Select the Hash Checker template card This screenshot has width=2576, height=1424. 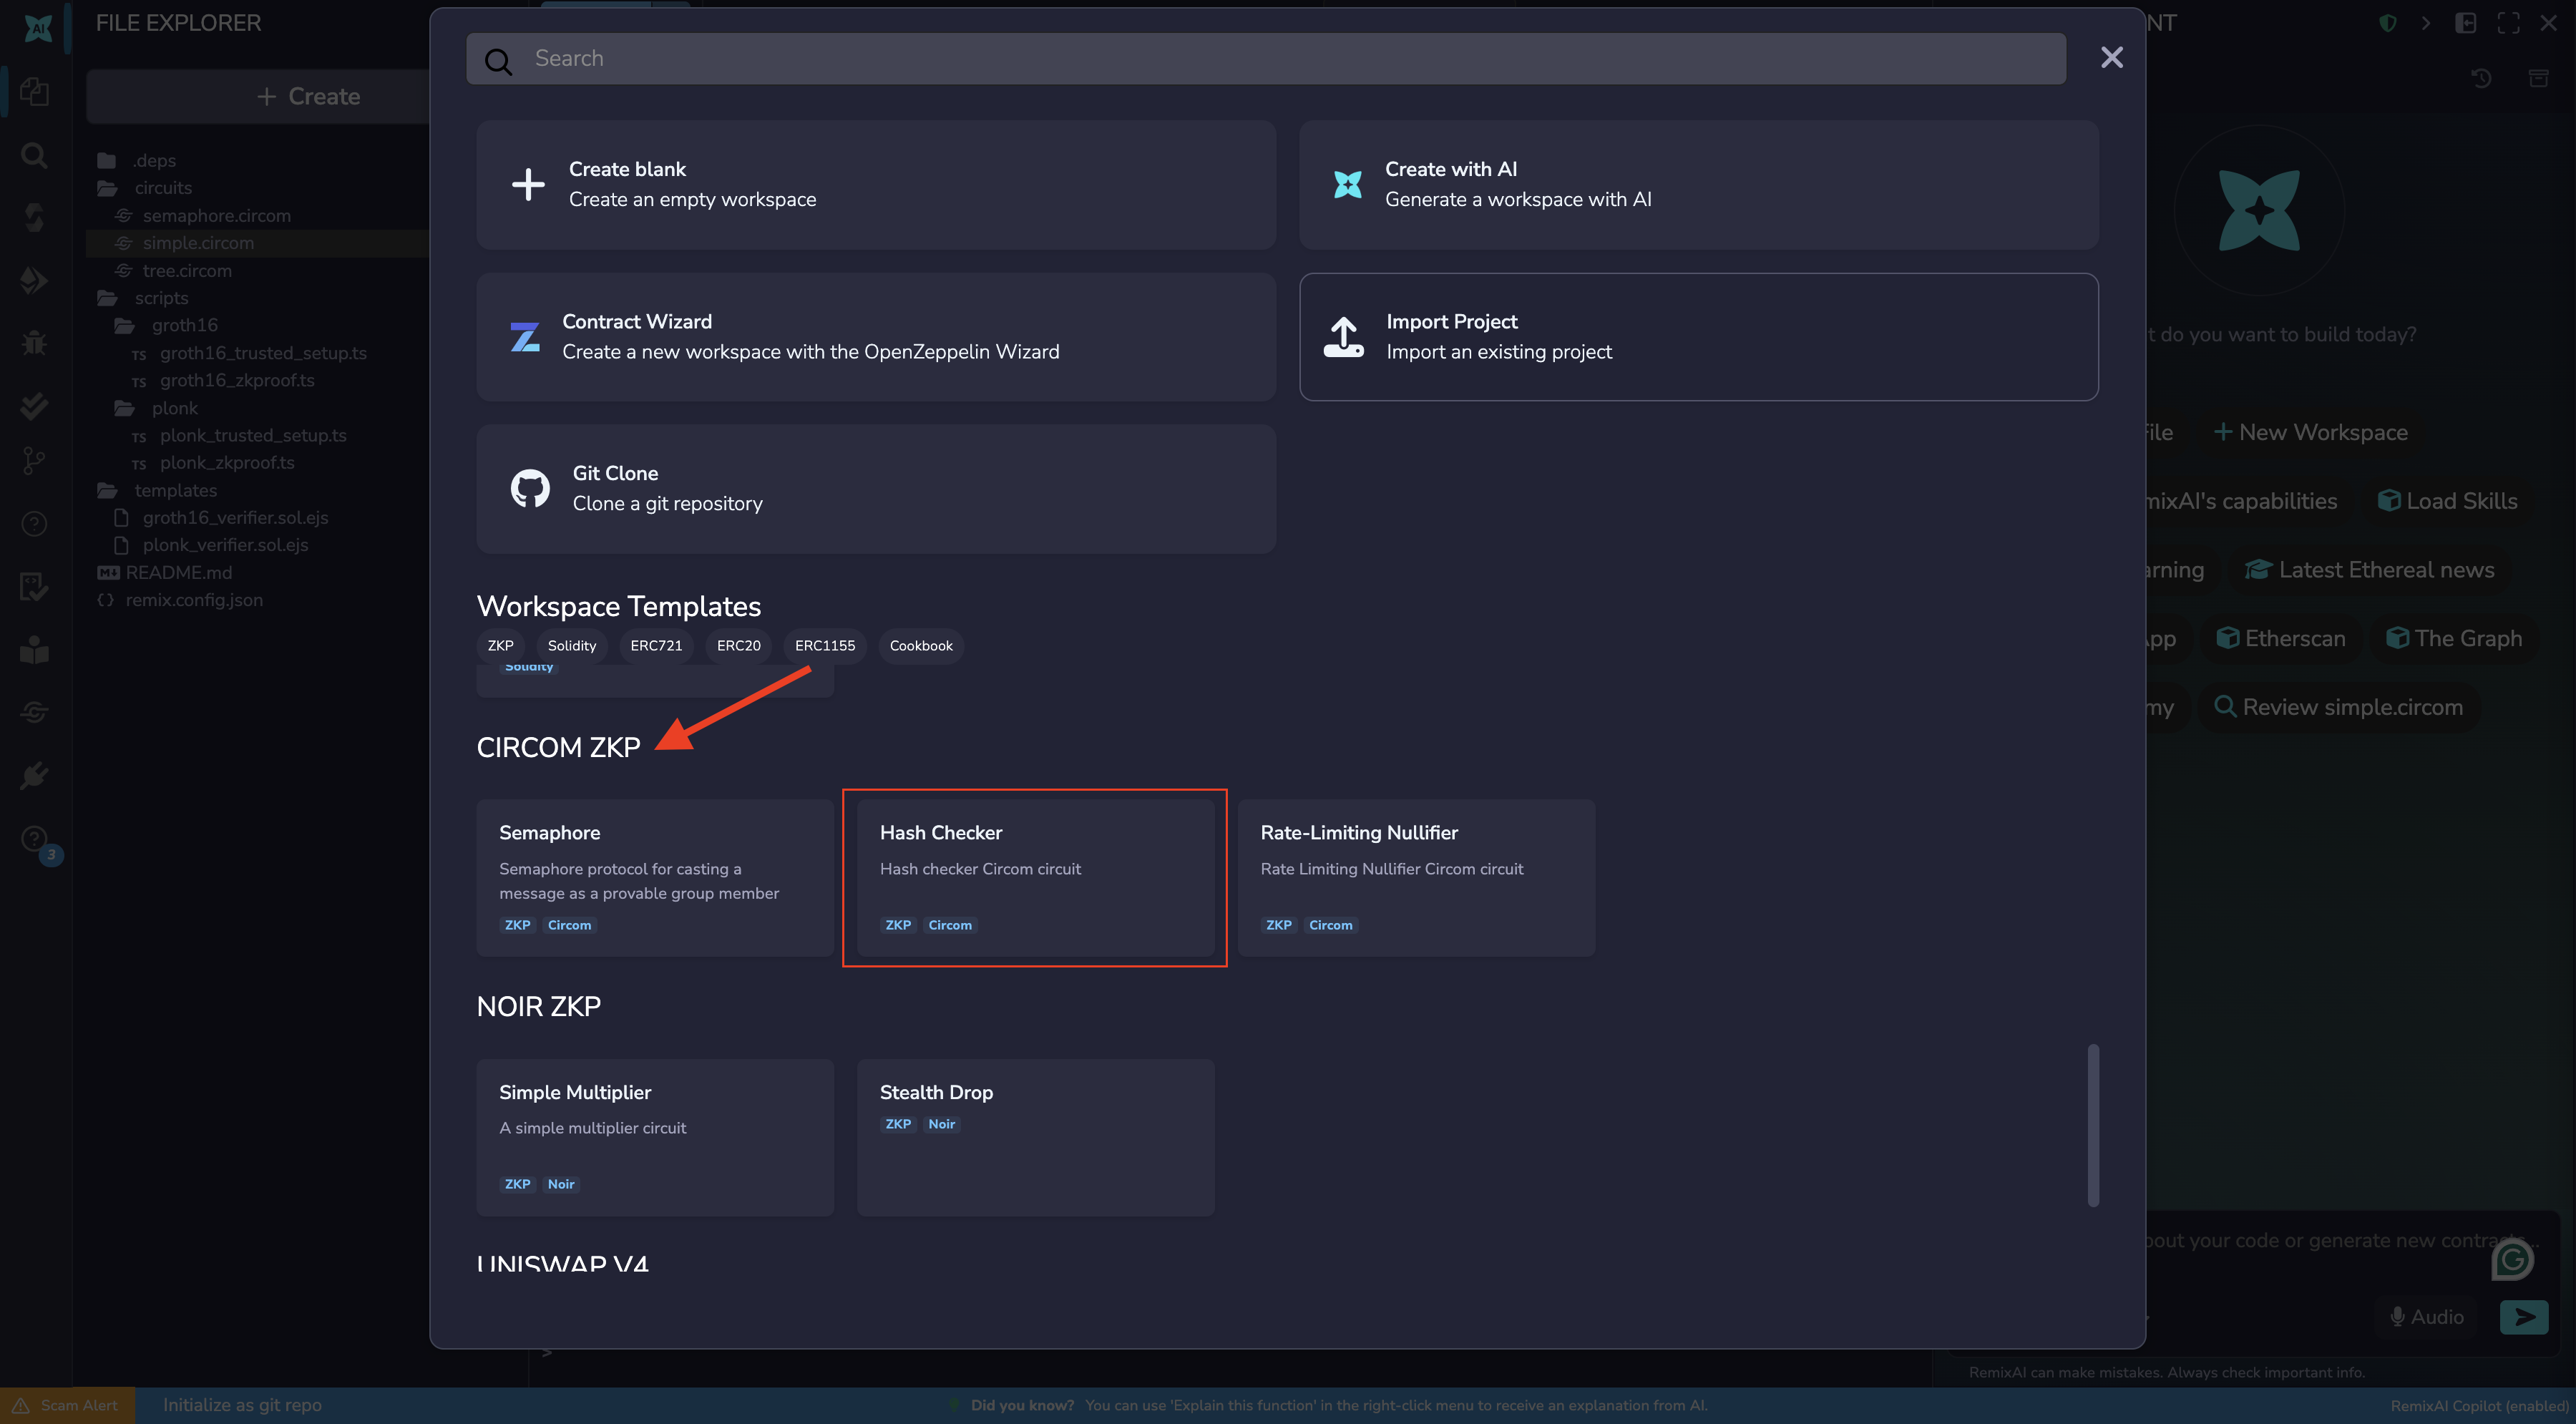[x=1035, y=878]
